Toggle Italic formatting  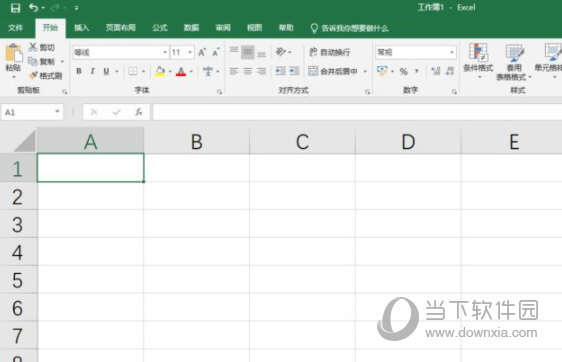tap(92, 71)
